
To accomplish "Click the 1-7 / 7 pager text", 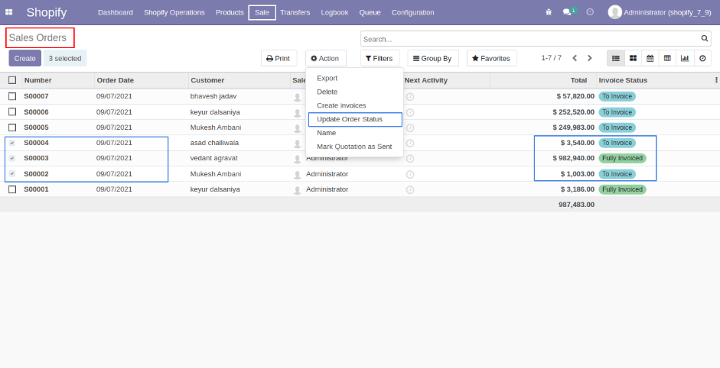I will [x=551, y=58].
